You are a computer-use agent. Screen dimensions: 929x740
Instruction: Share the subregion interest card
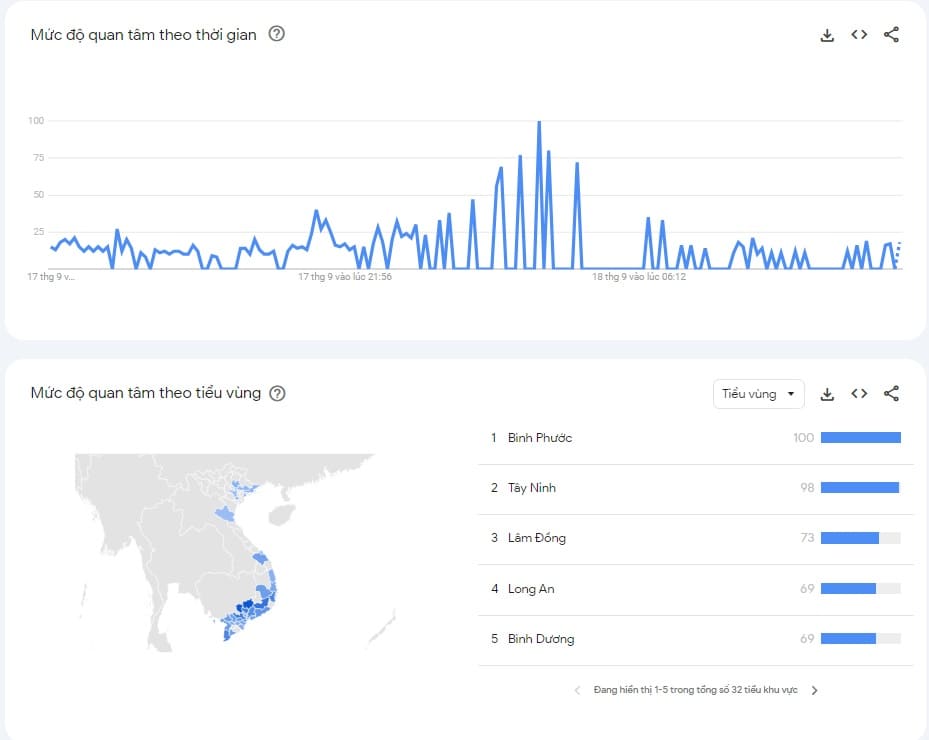[x=891, y=394]
